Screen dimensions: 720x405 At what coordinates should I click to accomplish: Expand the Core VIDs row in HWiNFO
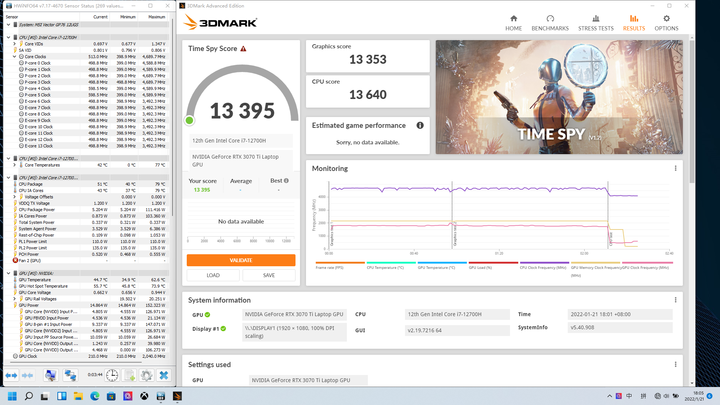pyautogui.click(x=15, y=44)
